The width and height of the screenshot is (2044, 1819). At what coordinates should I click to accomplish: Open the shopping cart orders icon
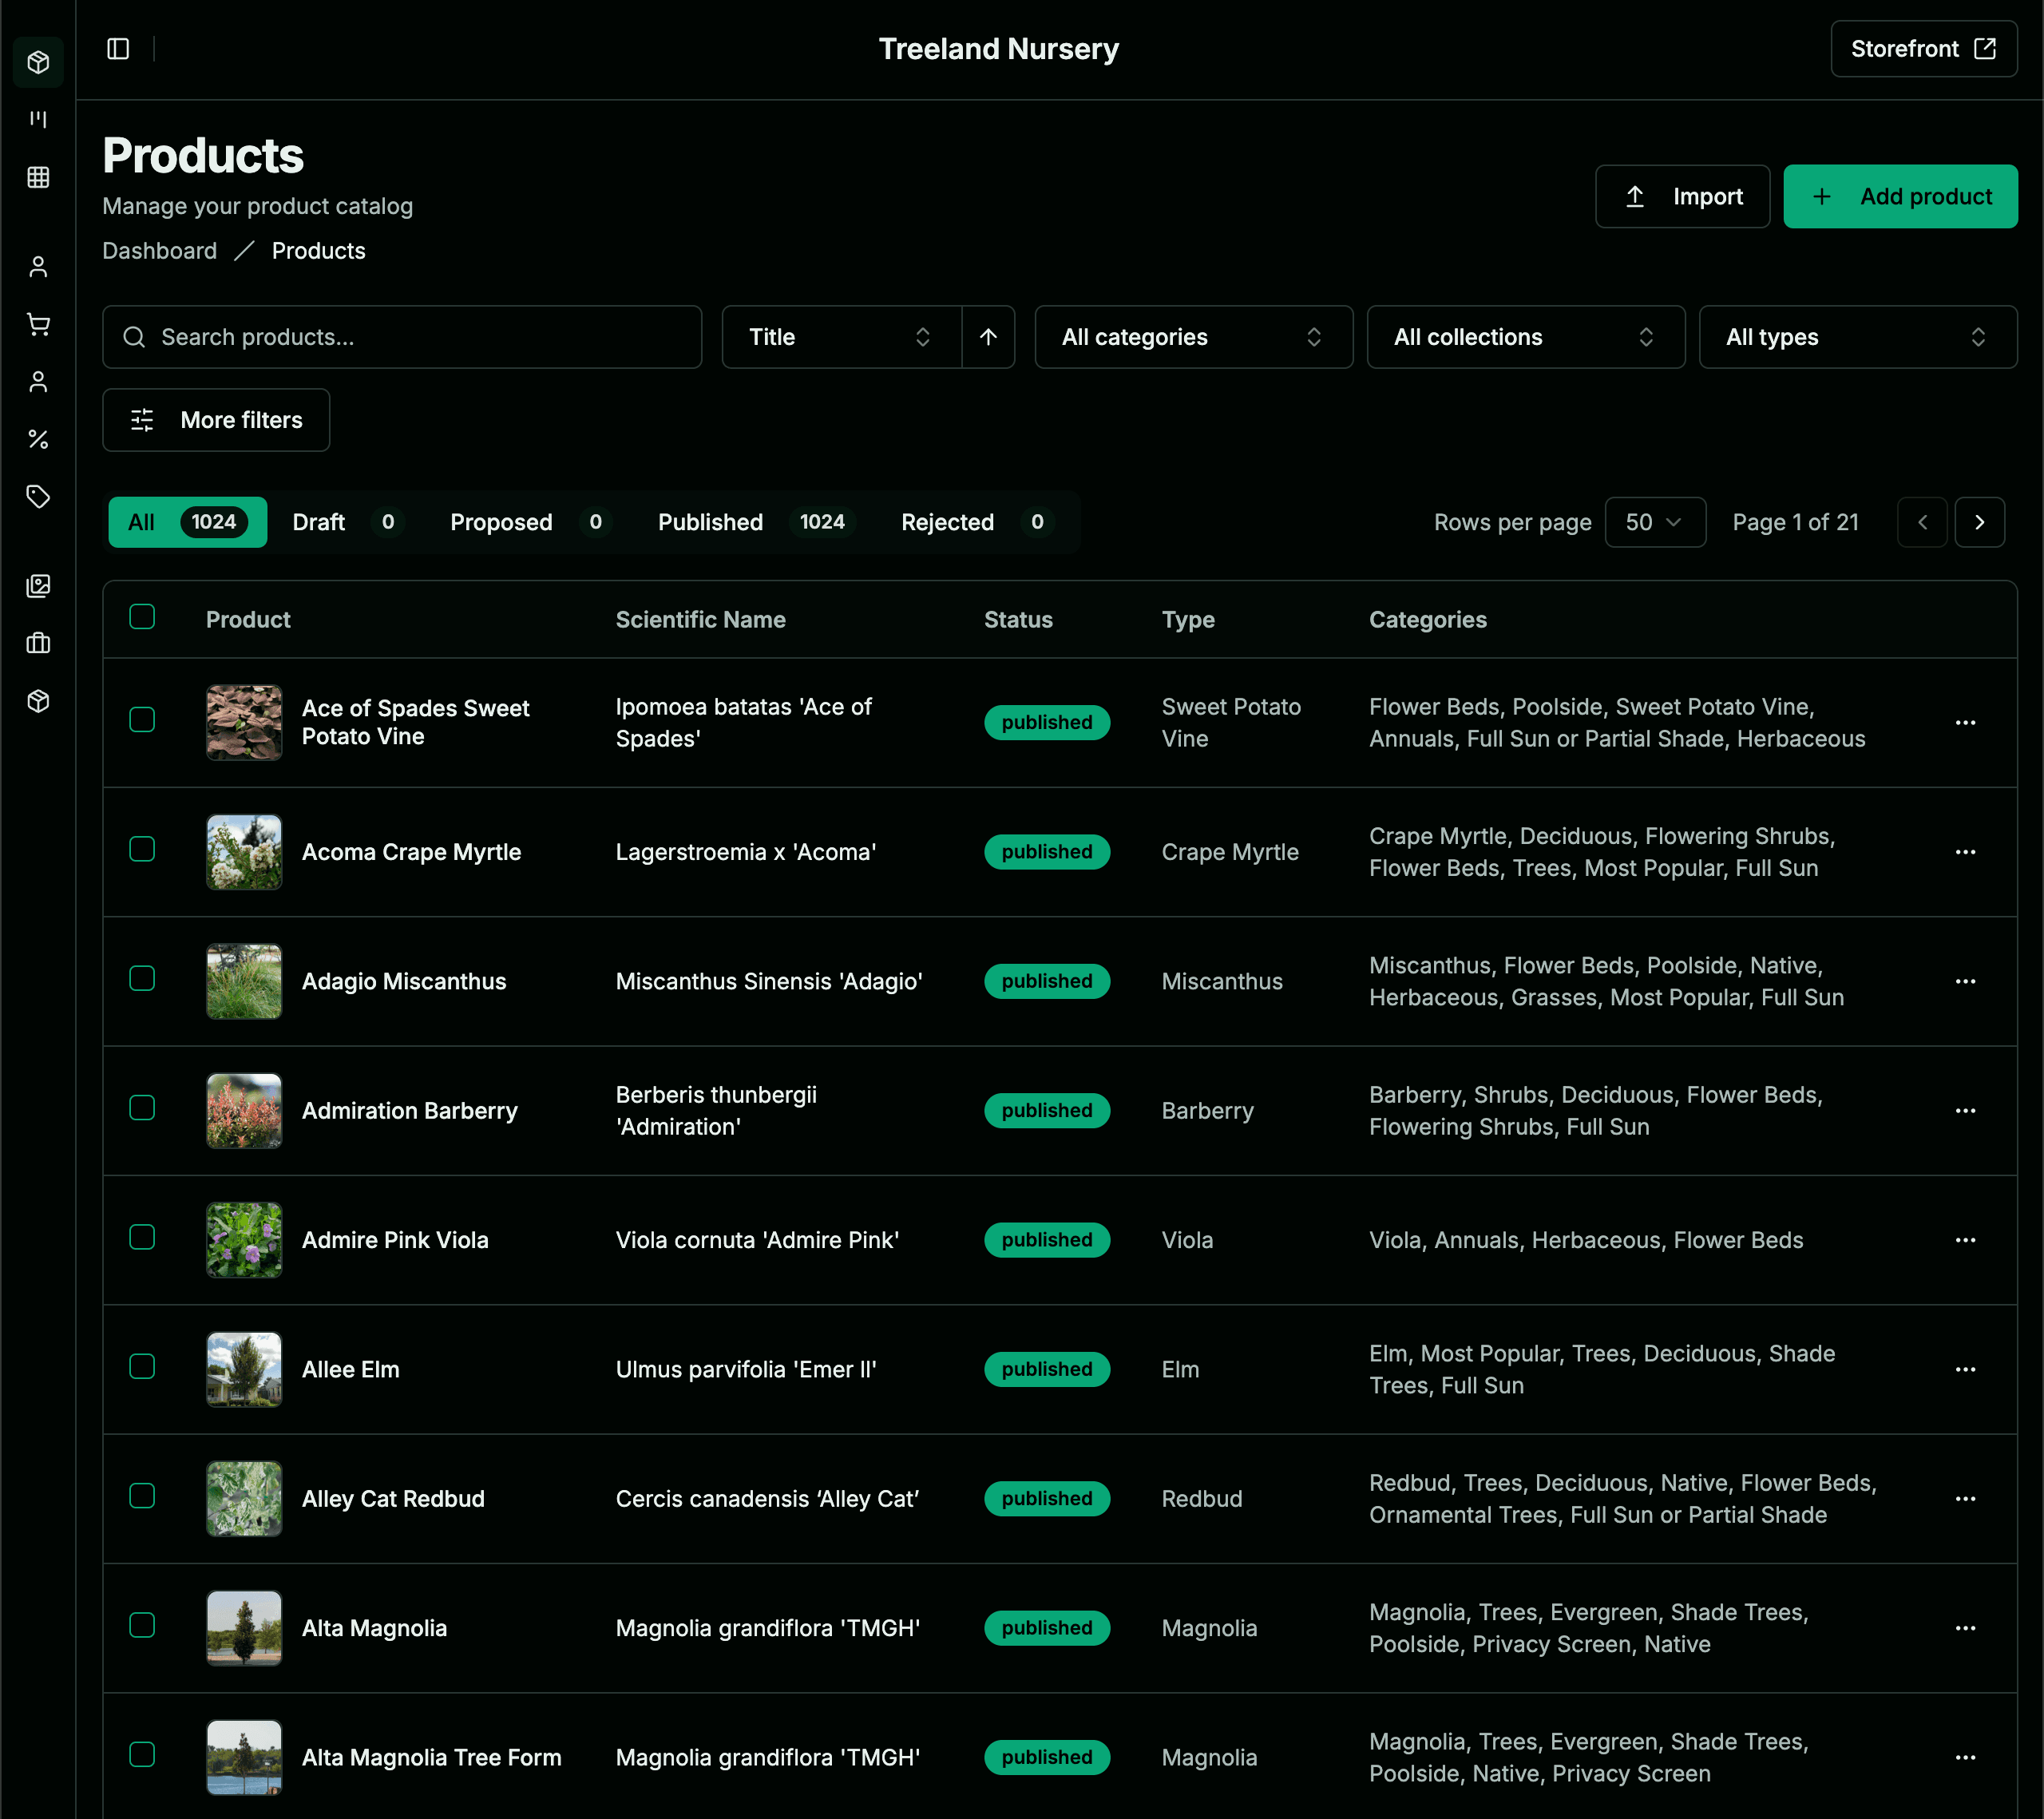(x=38, y=324)
